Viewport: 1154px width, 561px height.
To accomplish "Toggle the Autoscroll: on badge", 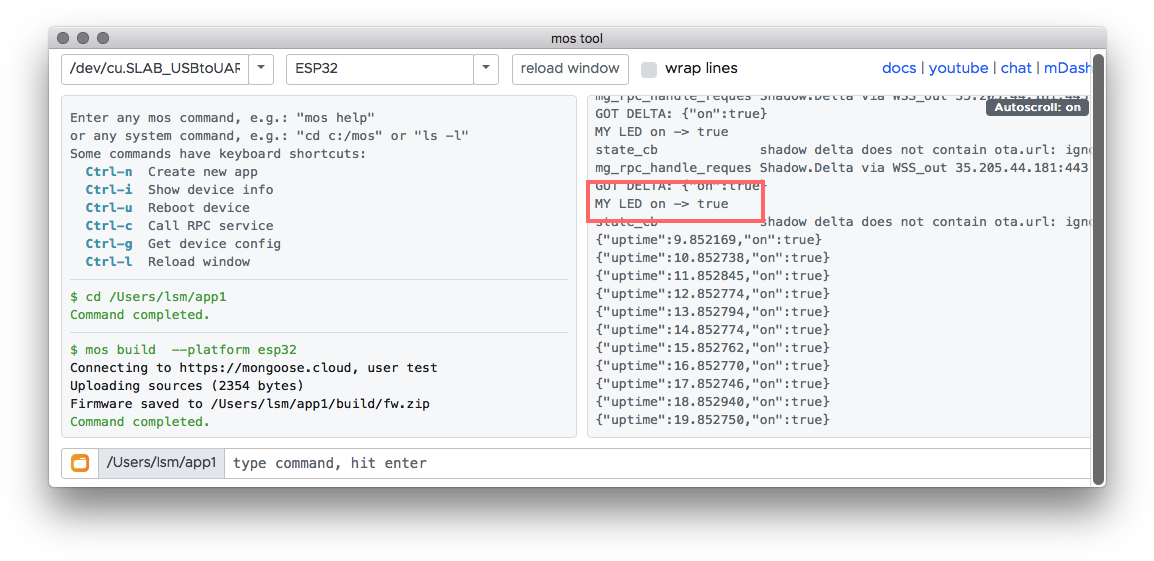I will pos(1037,108).
